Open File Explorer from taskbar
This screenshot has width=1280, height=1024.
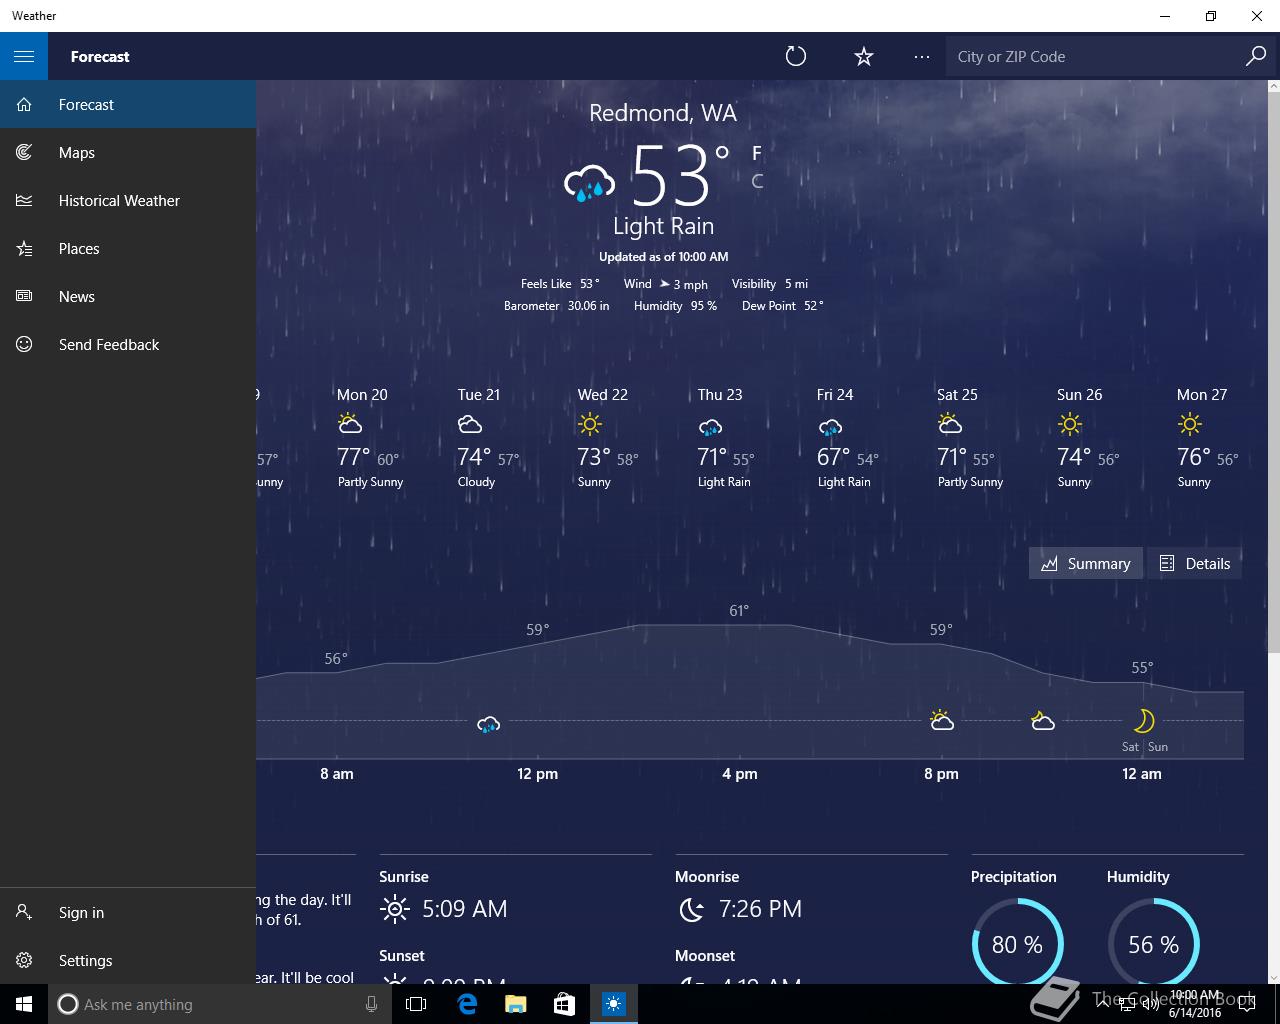pyautogui.click(x=515, y=1004)
